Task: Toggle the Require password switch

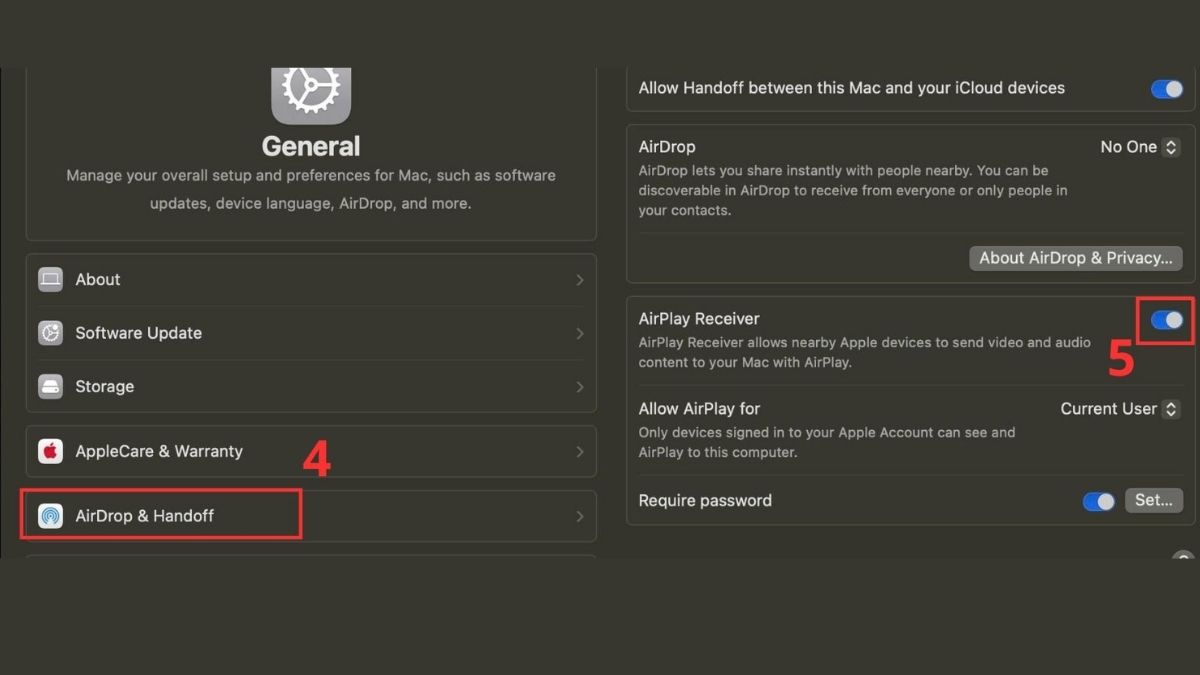Action: [x=1098, y=501]
